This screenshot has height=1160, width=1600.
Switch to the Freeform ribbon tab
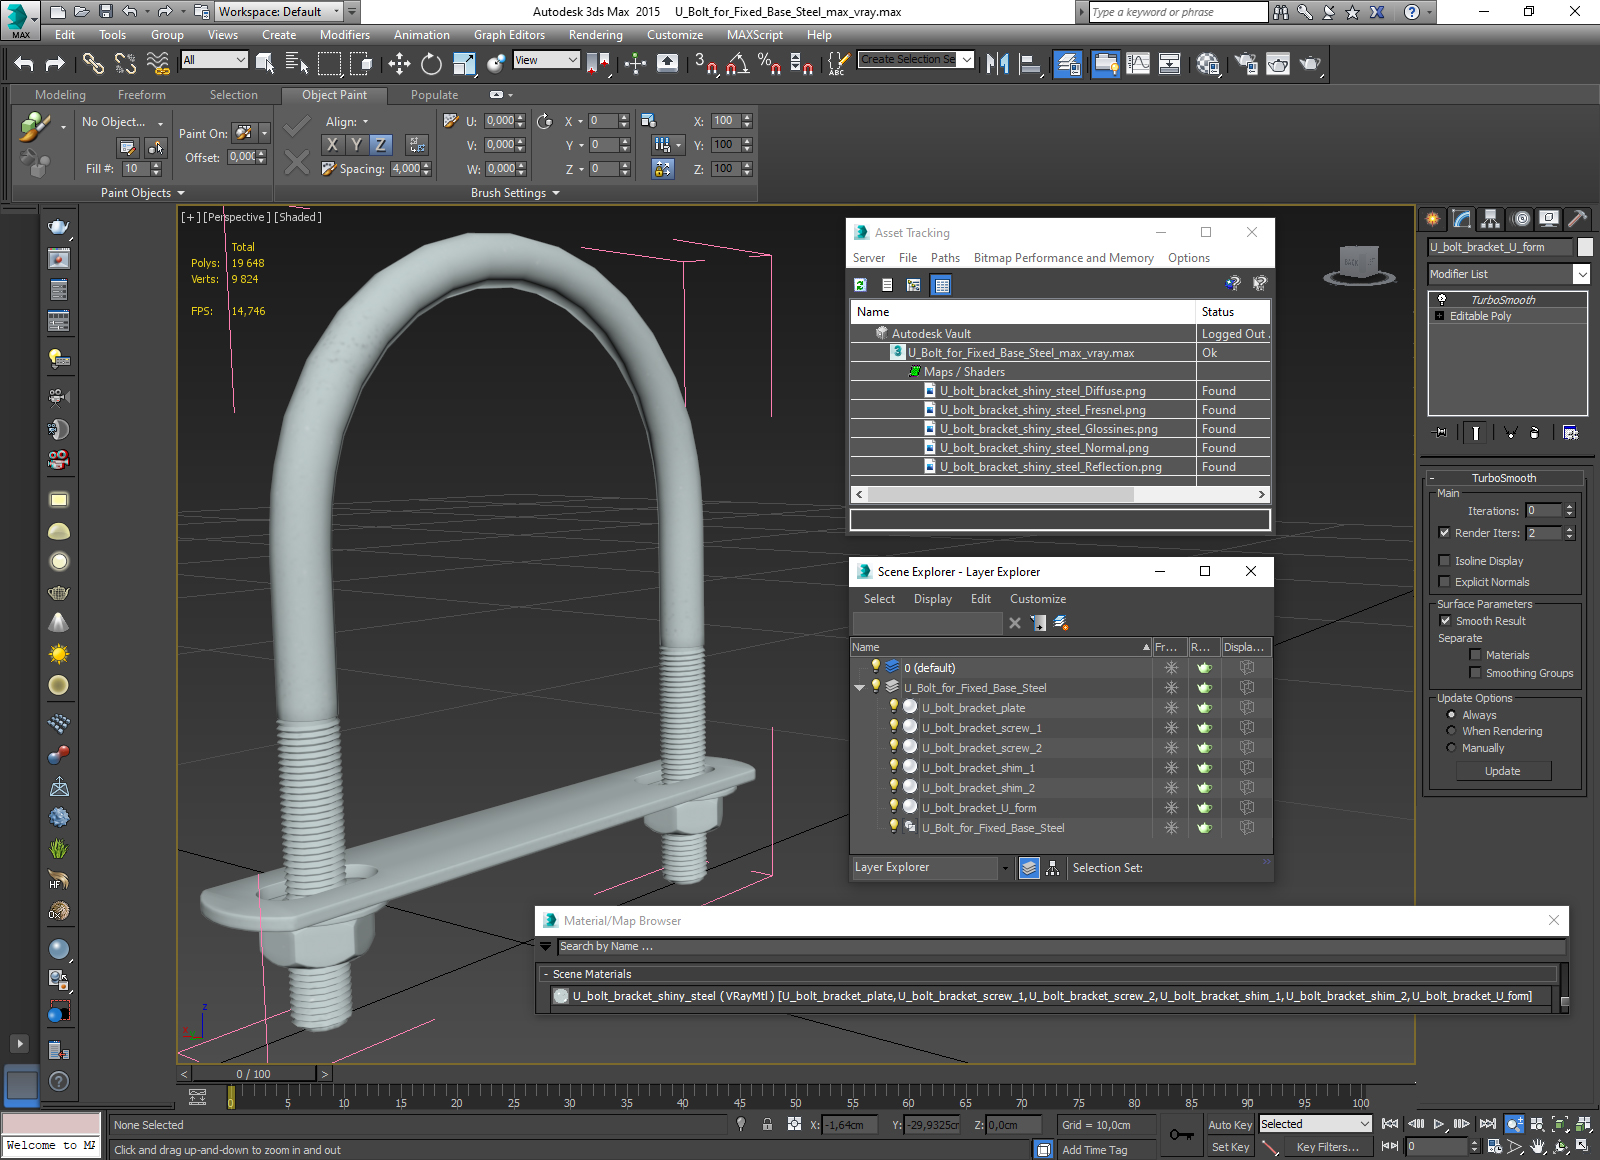(142, 95)
